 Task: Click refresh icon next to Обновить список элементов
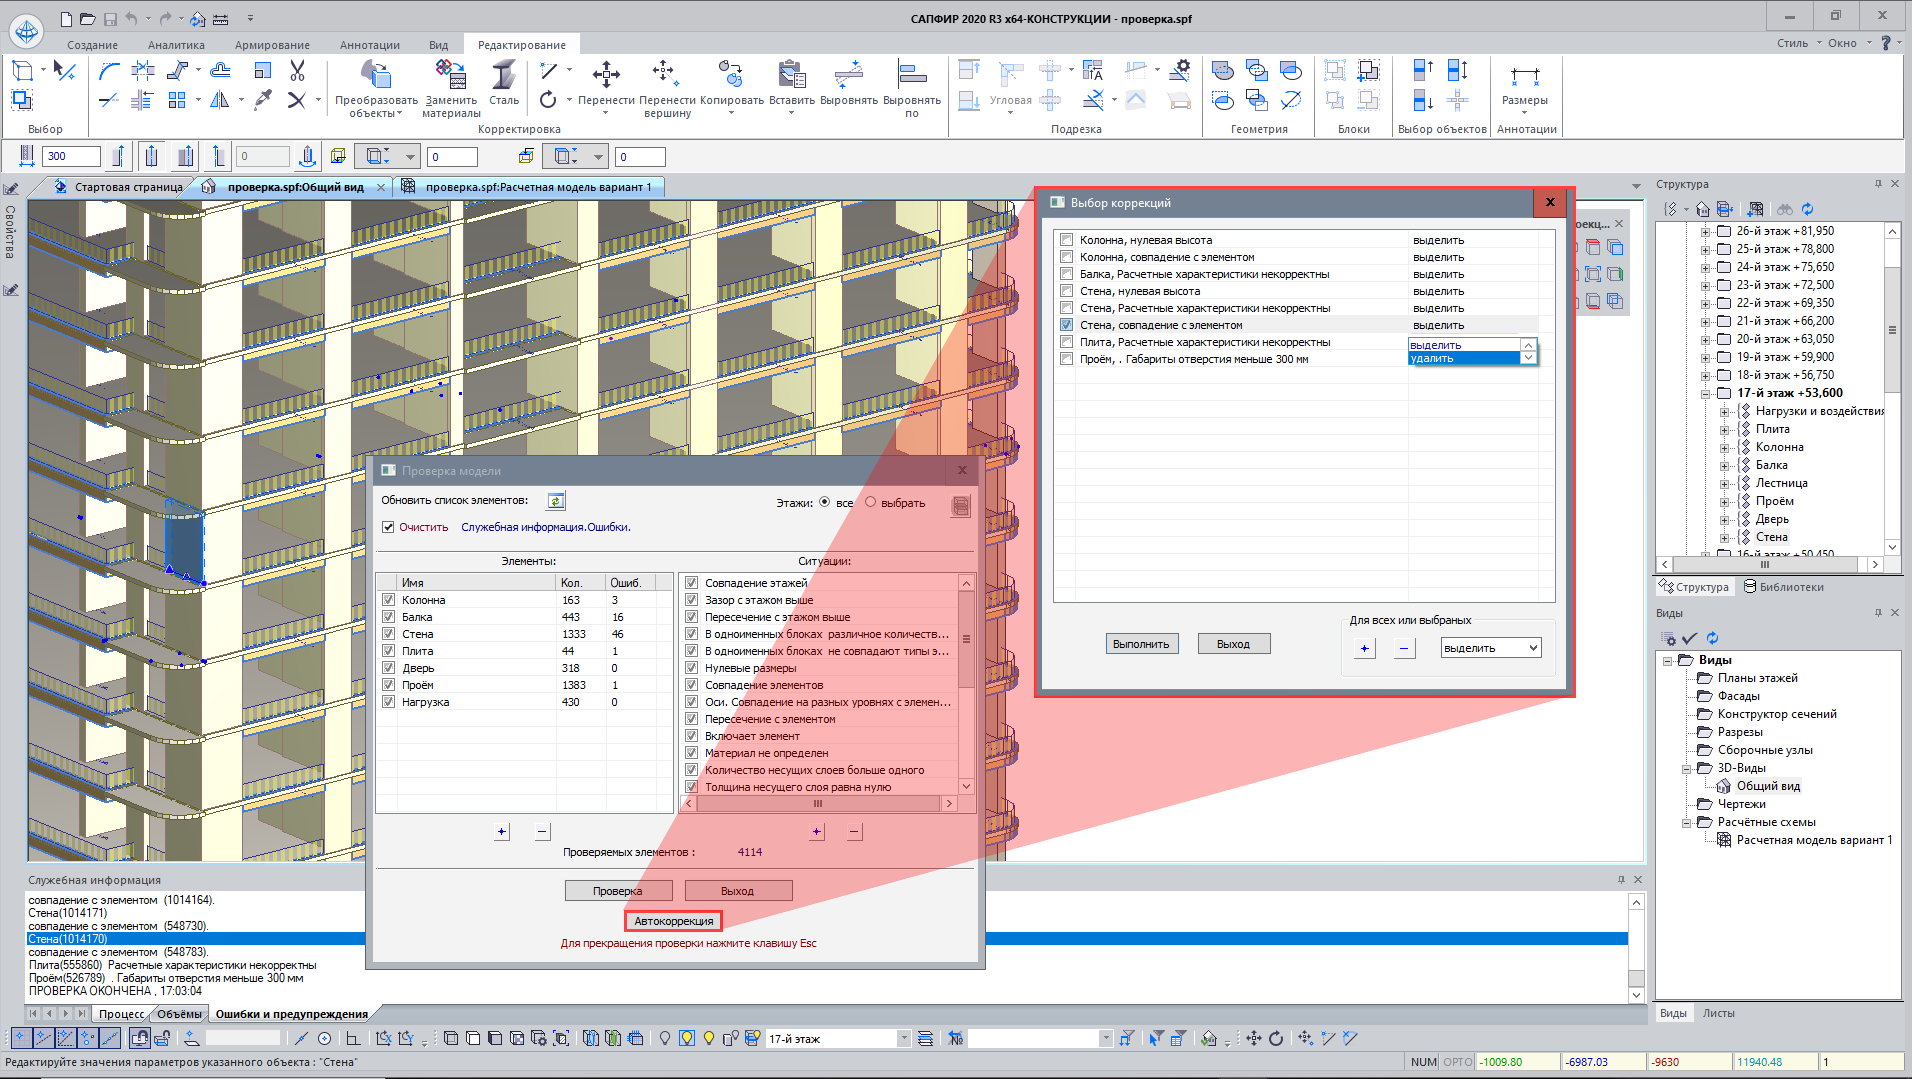556,501
